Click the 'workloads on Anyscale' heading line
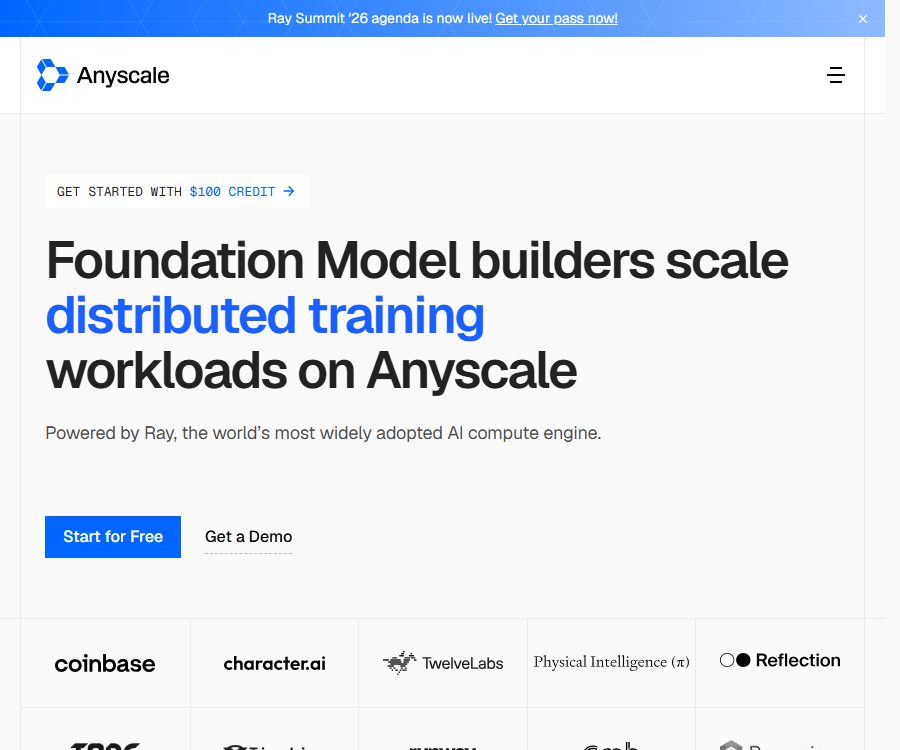Image resolution: width=900 pixels, height=750 pixels. coord(312,371)
